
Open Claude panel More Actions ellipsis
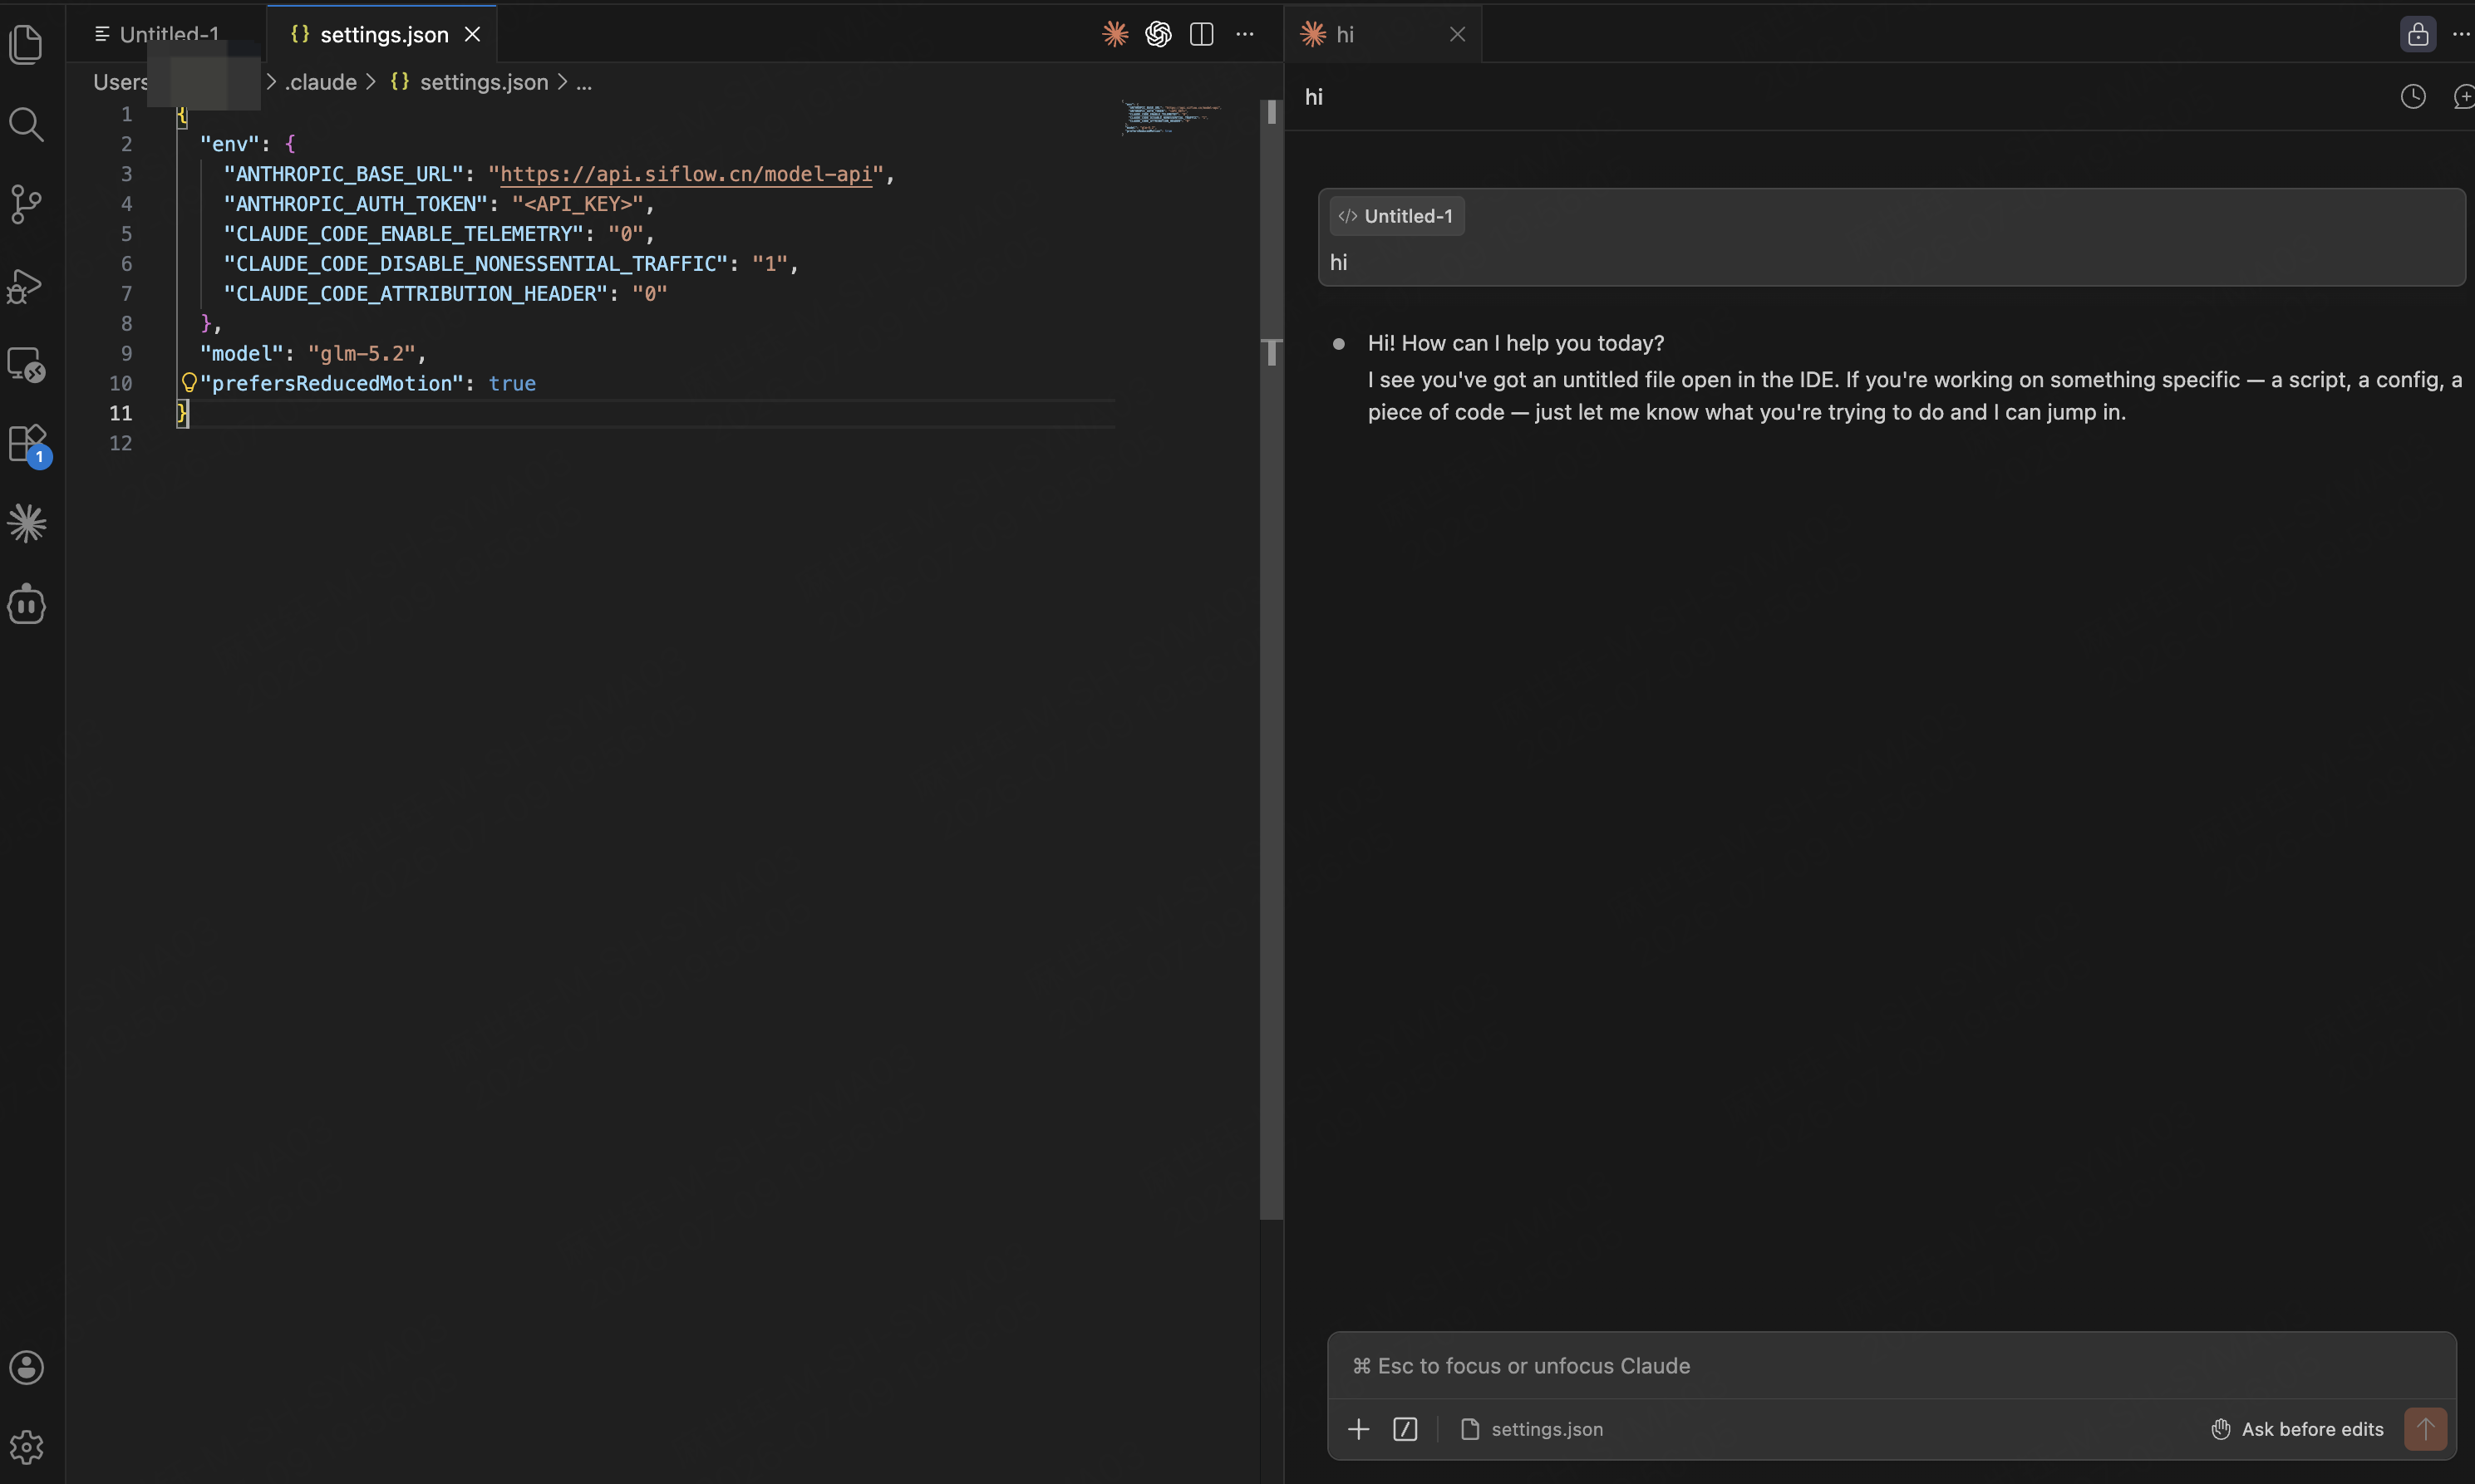coord(2460,34)
